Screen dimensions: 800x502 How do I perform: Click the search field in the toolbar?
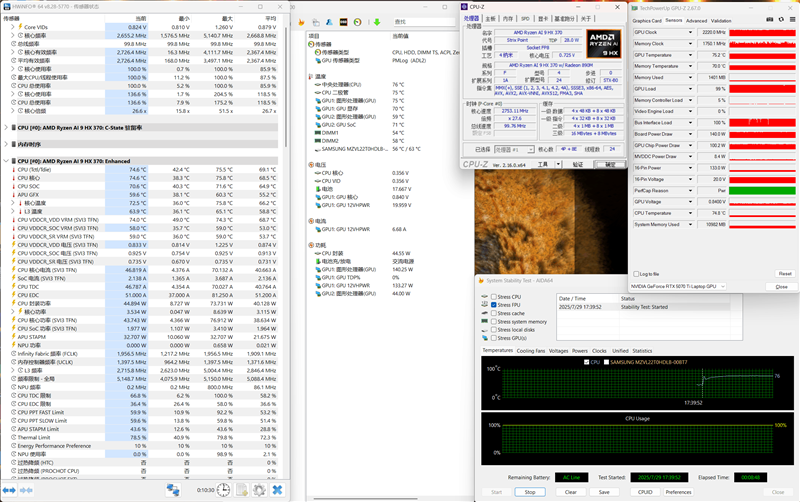point(424,22)
